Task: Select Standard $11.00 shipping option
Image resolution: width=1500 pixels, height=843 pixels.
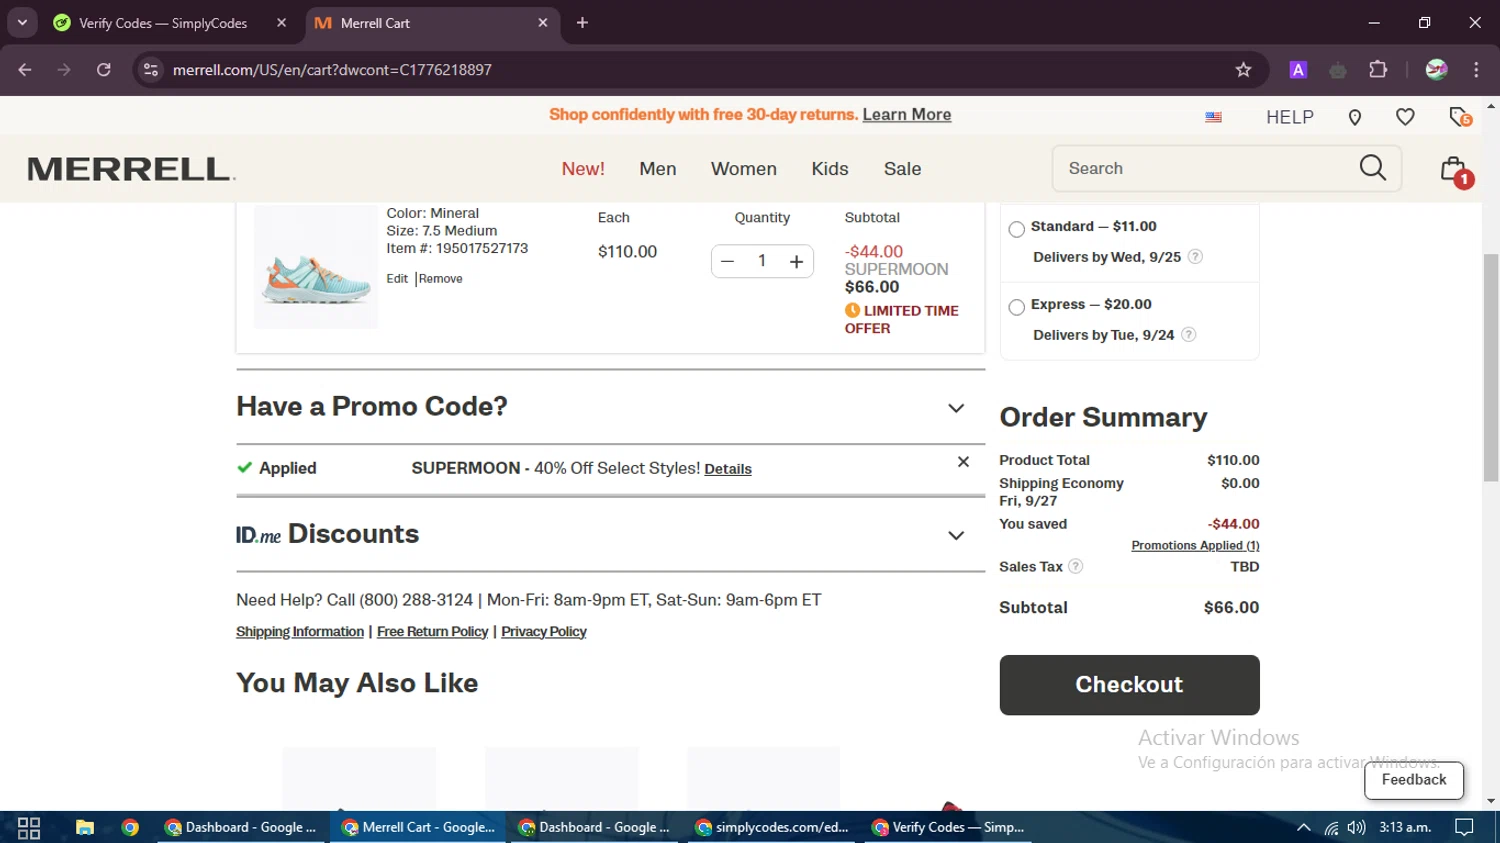Action: [1017, 230]
